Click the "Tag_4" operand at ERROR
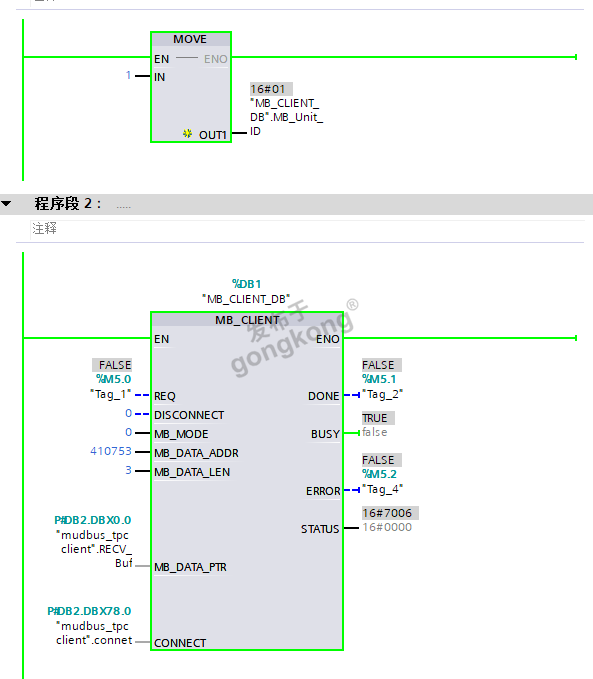Viewport: 593px width, 679px height. pyautogui.click(x=382, y=489)
